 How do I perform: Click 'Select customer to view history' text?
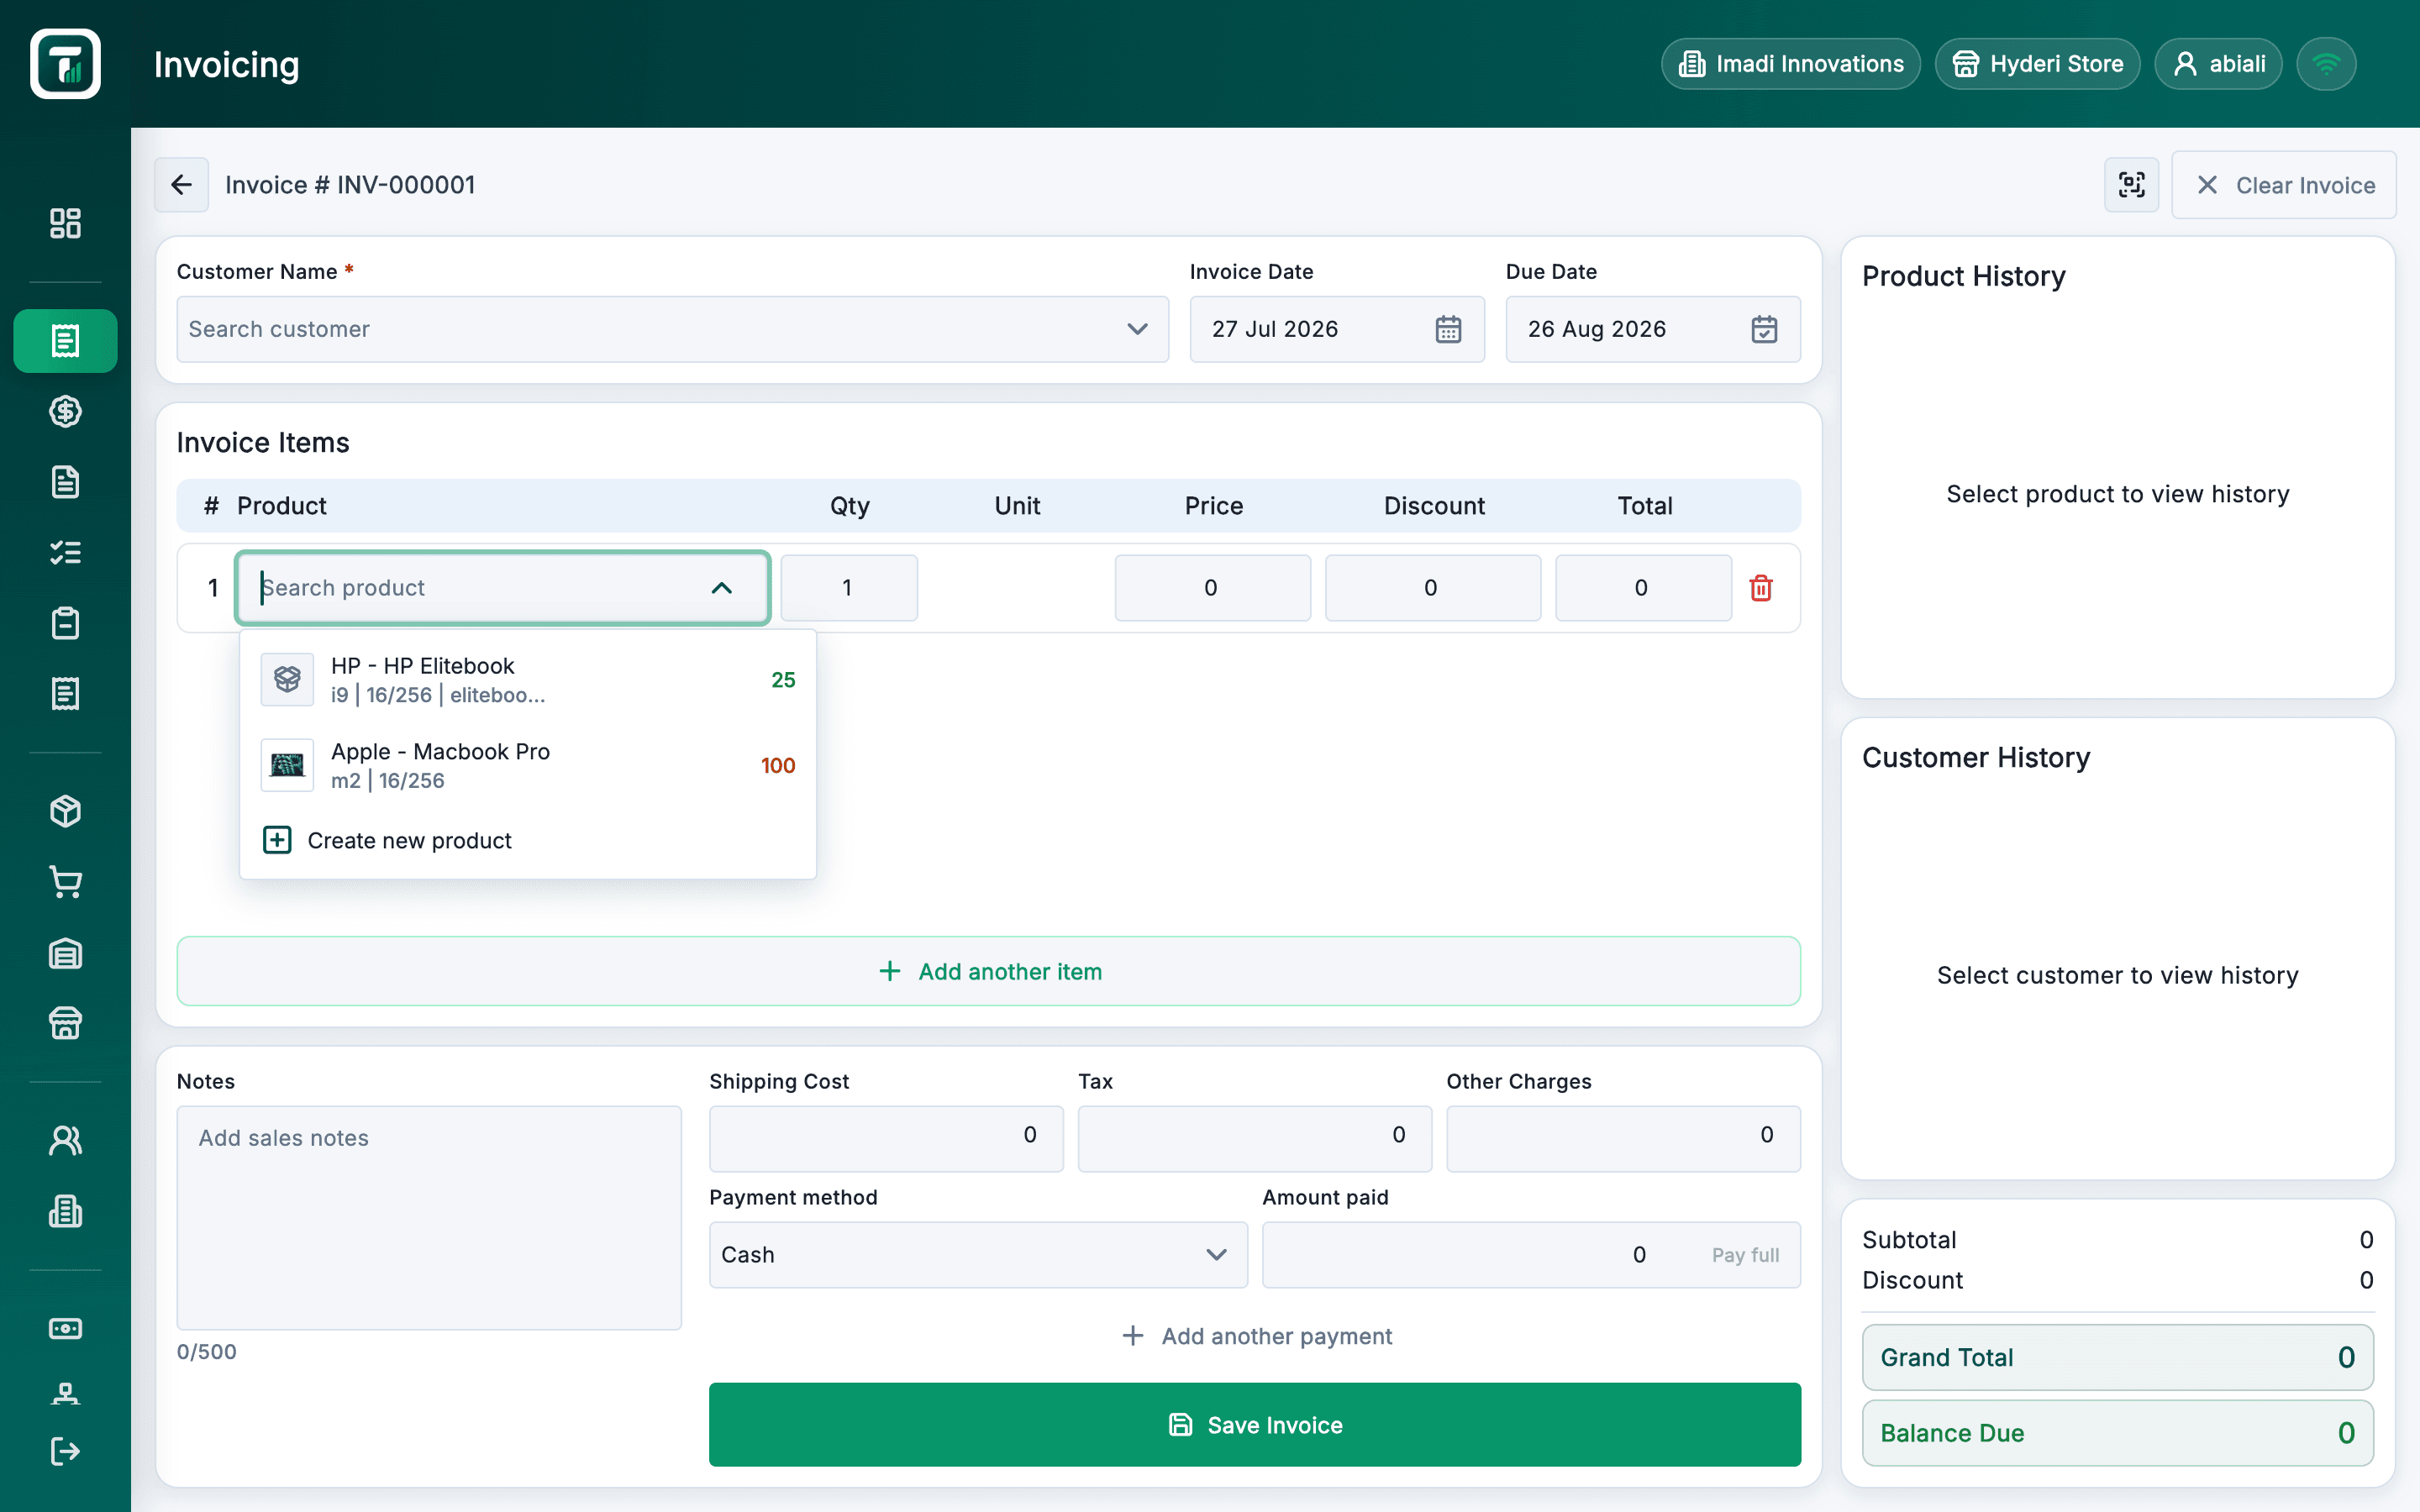2117,975
